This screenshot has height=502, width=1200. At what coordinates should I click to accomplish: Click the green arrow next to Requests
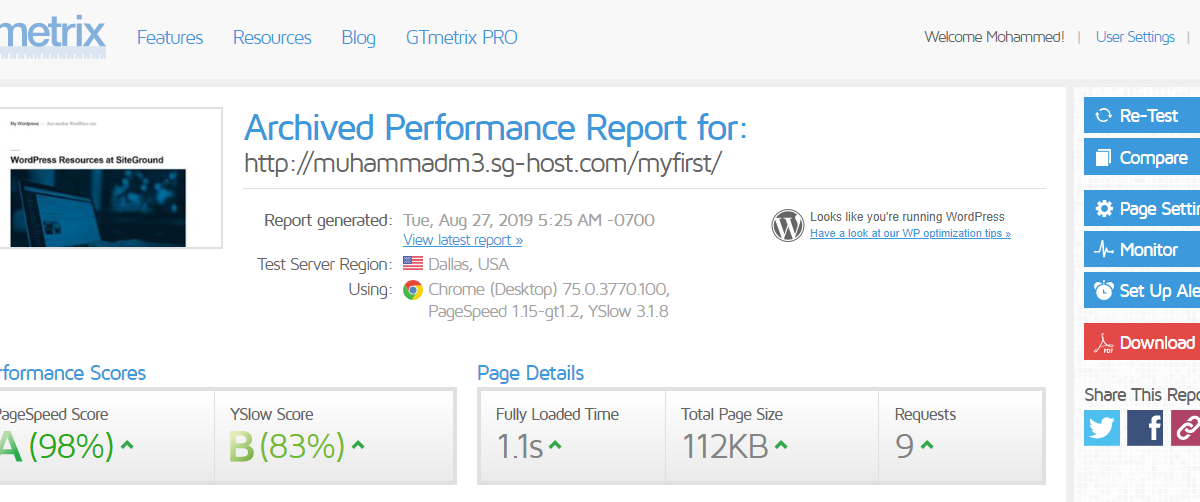tap(927, 445)
